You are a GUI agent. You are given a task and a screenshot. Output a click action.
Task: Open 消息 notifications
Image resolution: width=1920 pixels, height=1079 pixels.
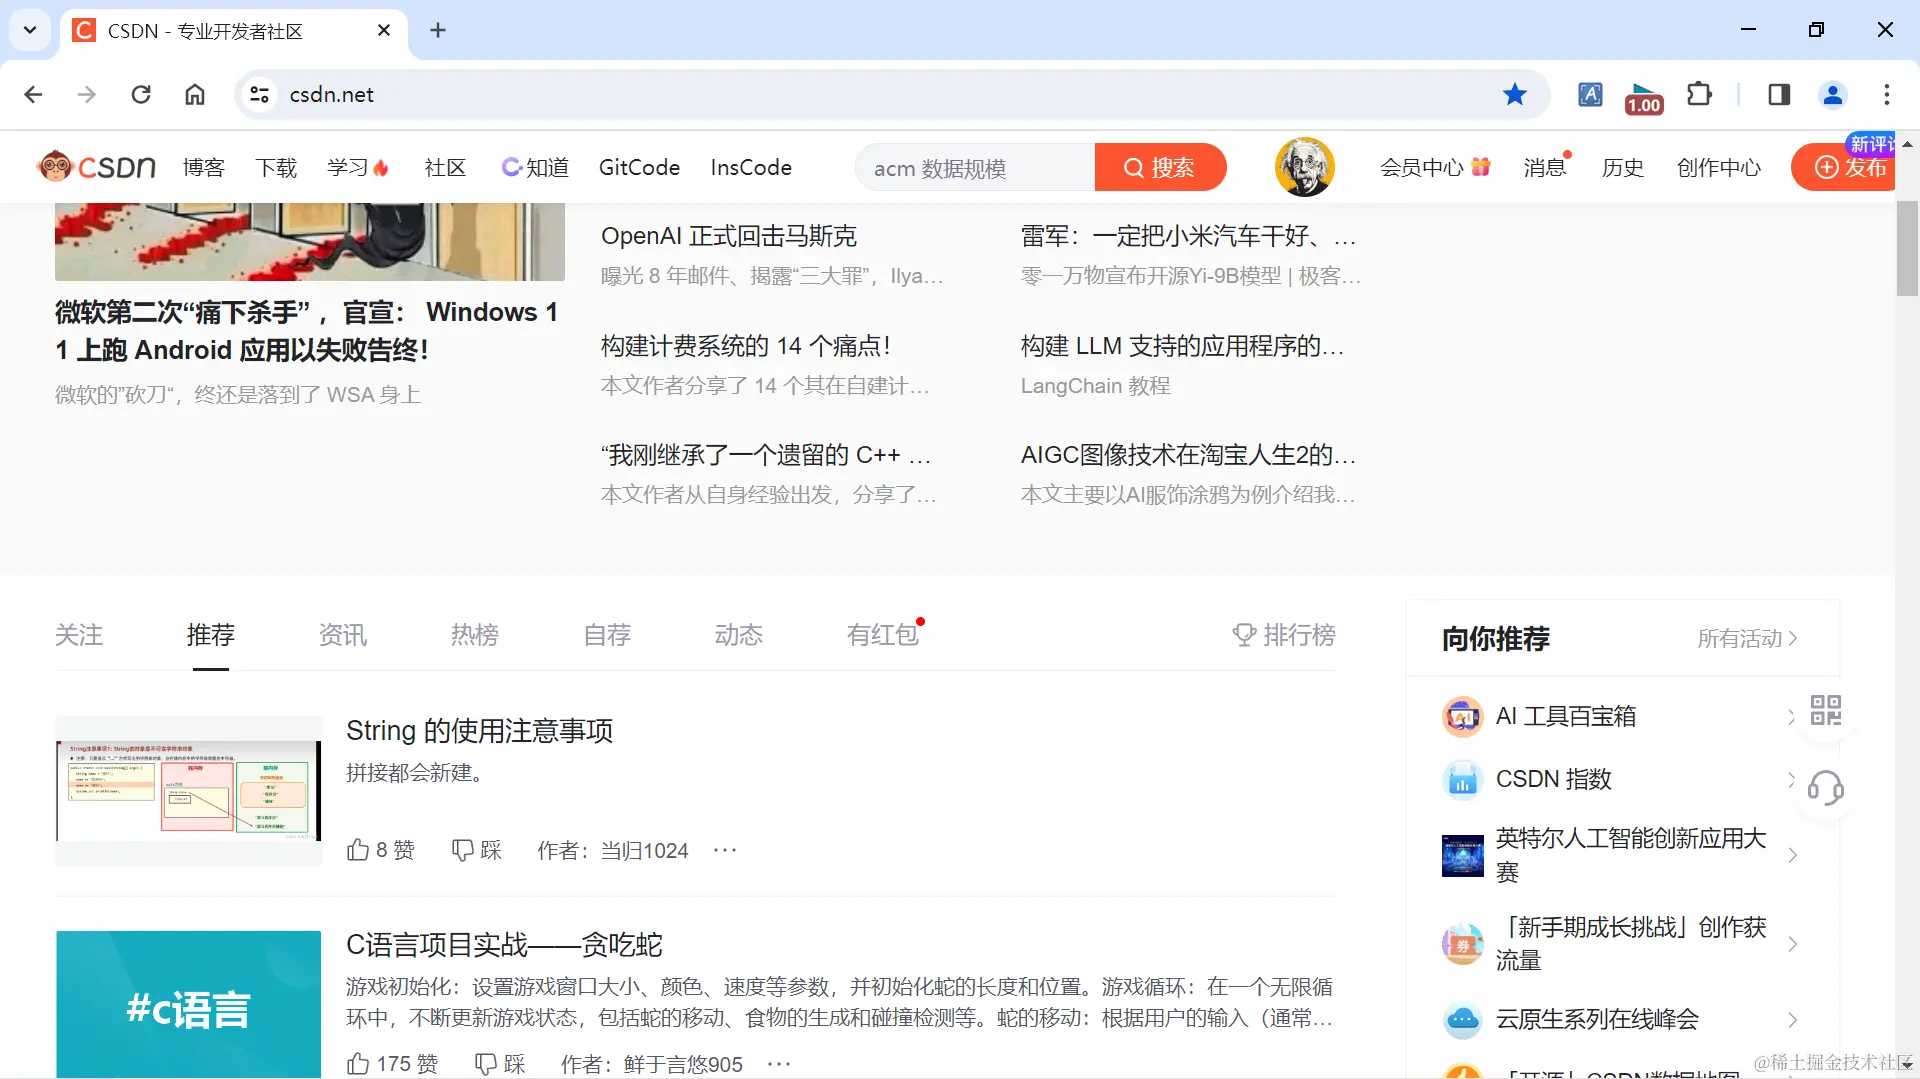click(1546, 167)
